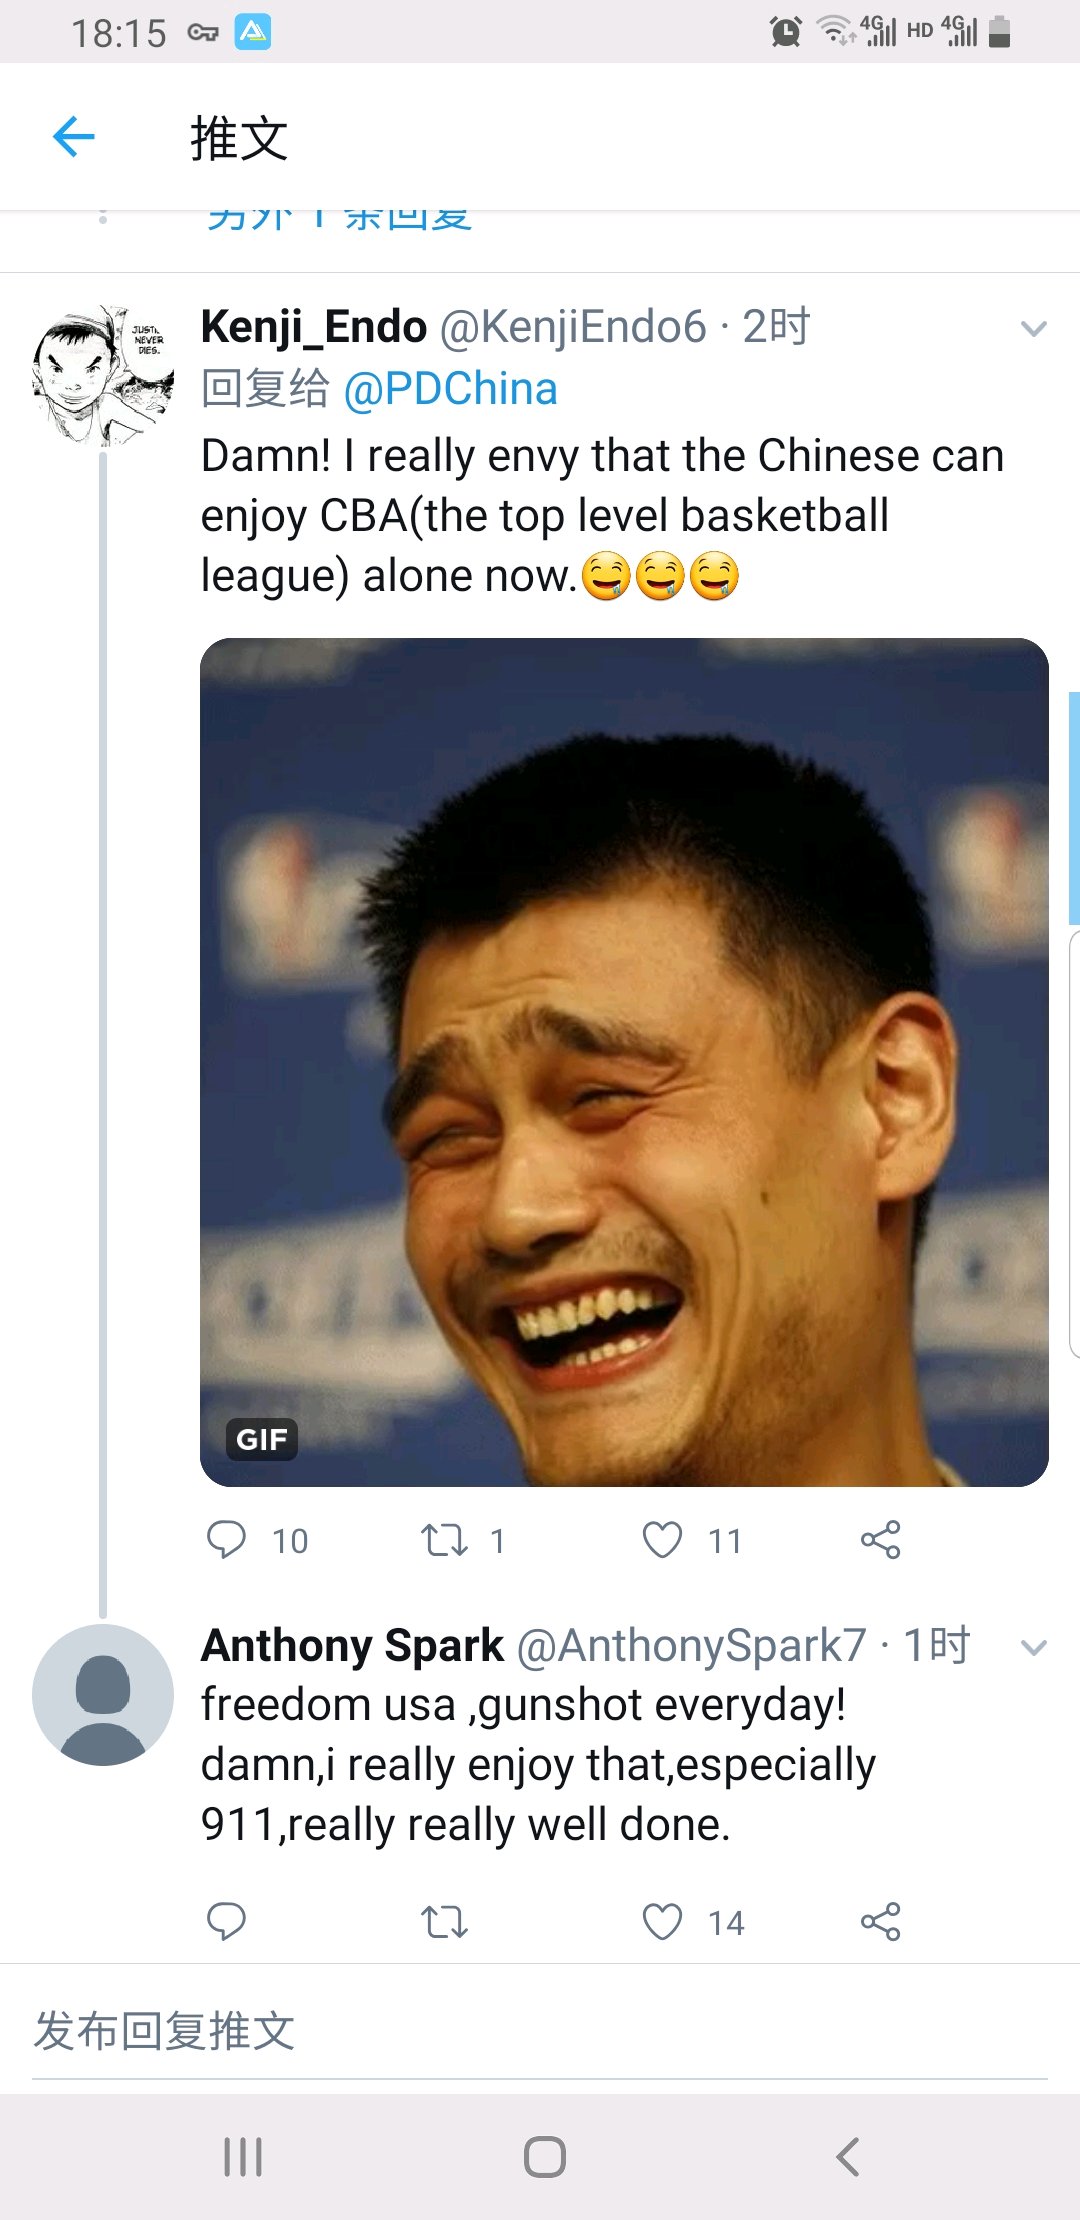
Task: Show the additional replies link
Action: click(x=340, y=220)
